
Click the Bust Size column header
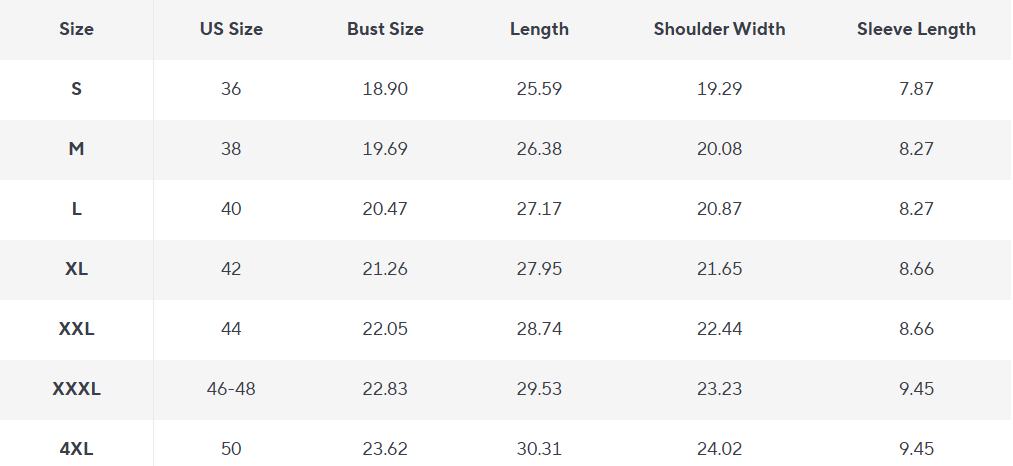point(385,29)
